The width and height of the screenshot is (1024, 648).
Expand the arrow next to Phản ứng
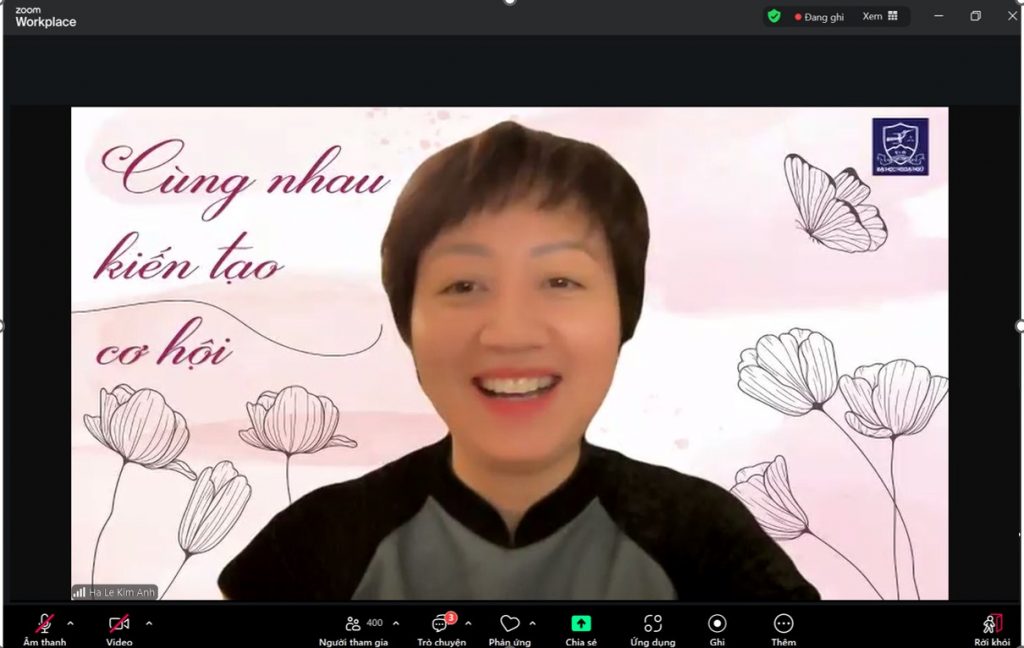pyautogui.click(x=532, y=623)
